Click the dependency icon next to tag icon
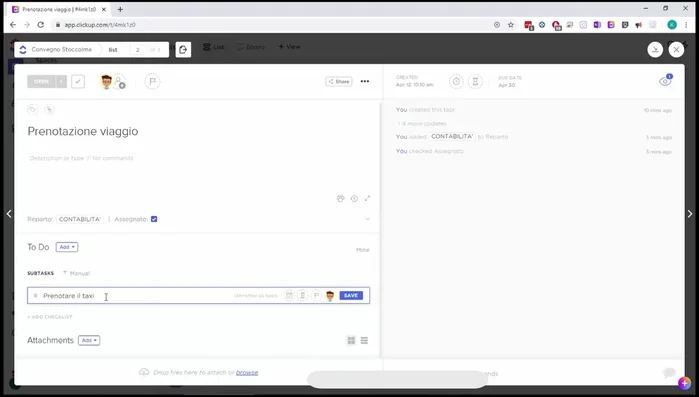The height and width of the screenshot is (397, 699). [49, 110]
